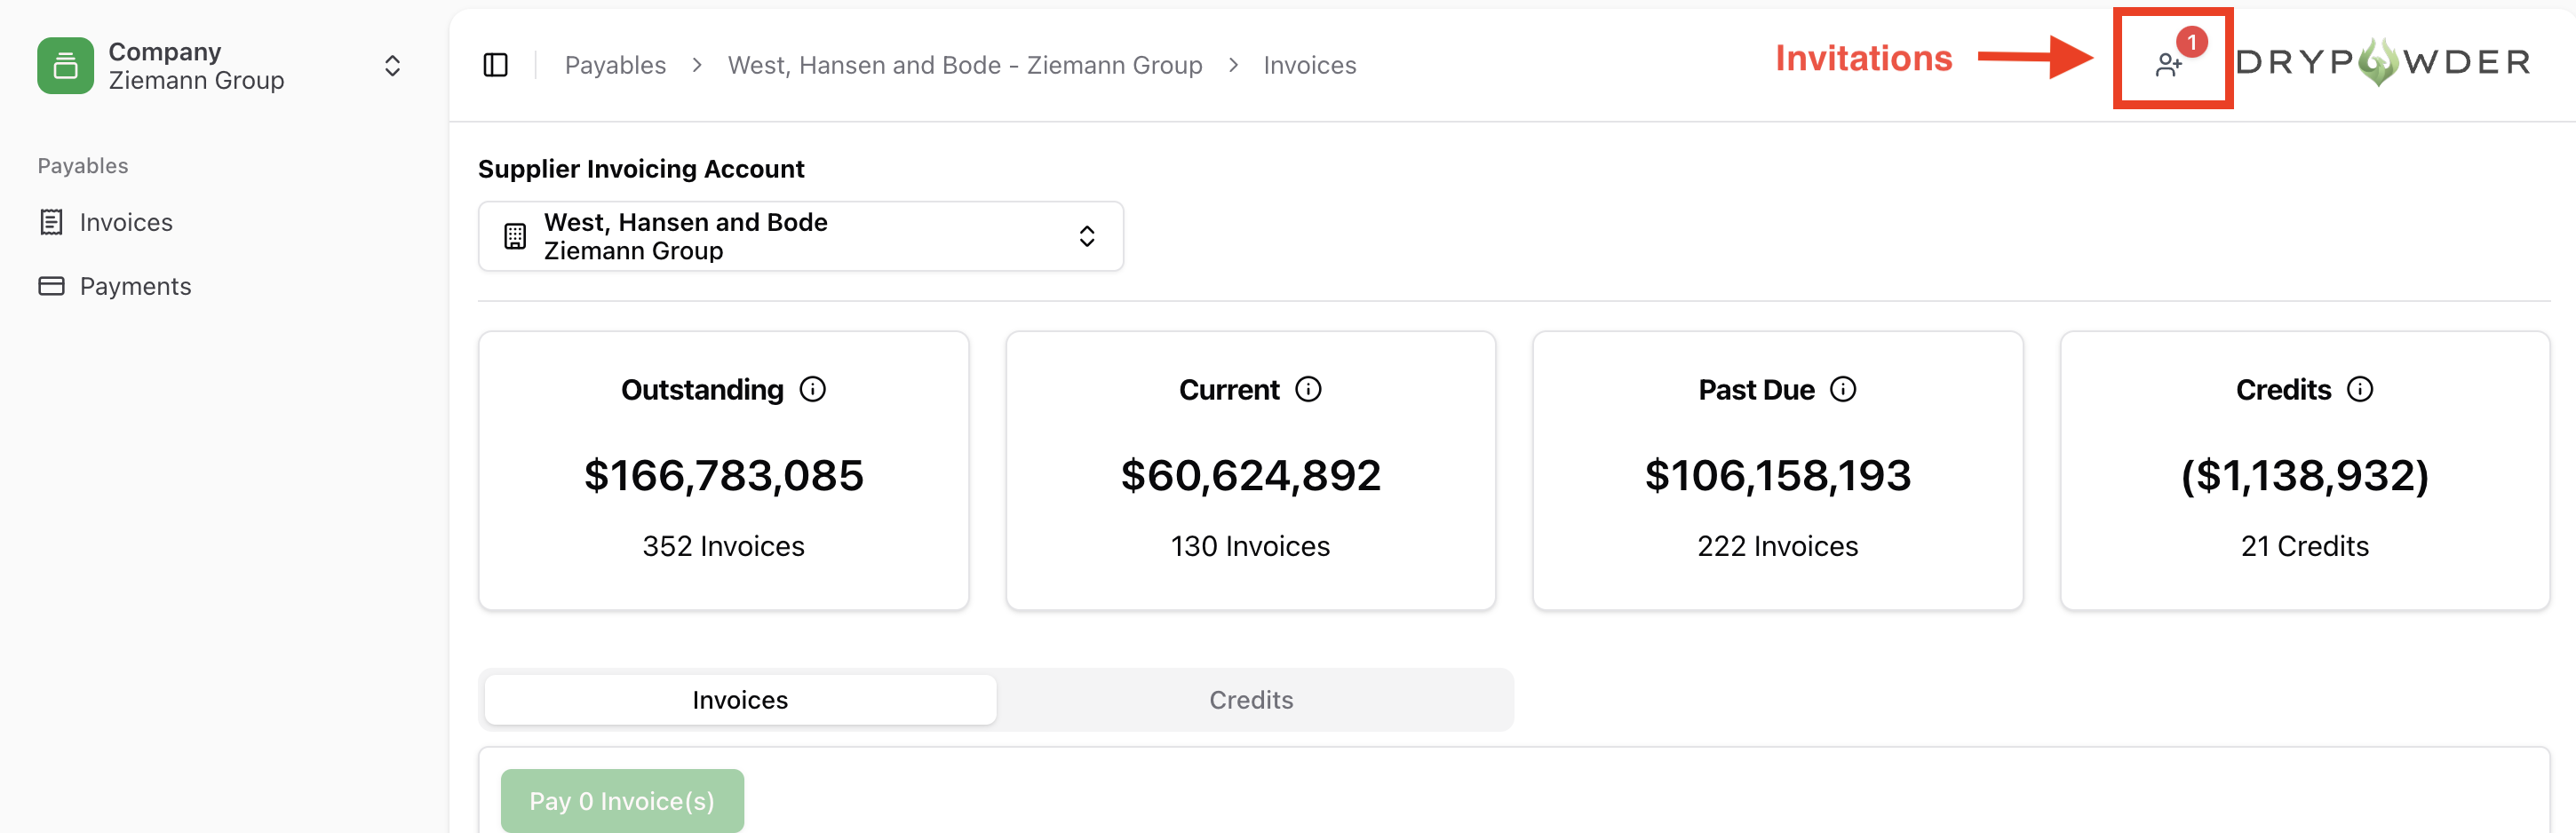Switch to the Credits tab
The height and width of the screenshot is (833, 2576).
tap(1251, 699)
